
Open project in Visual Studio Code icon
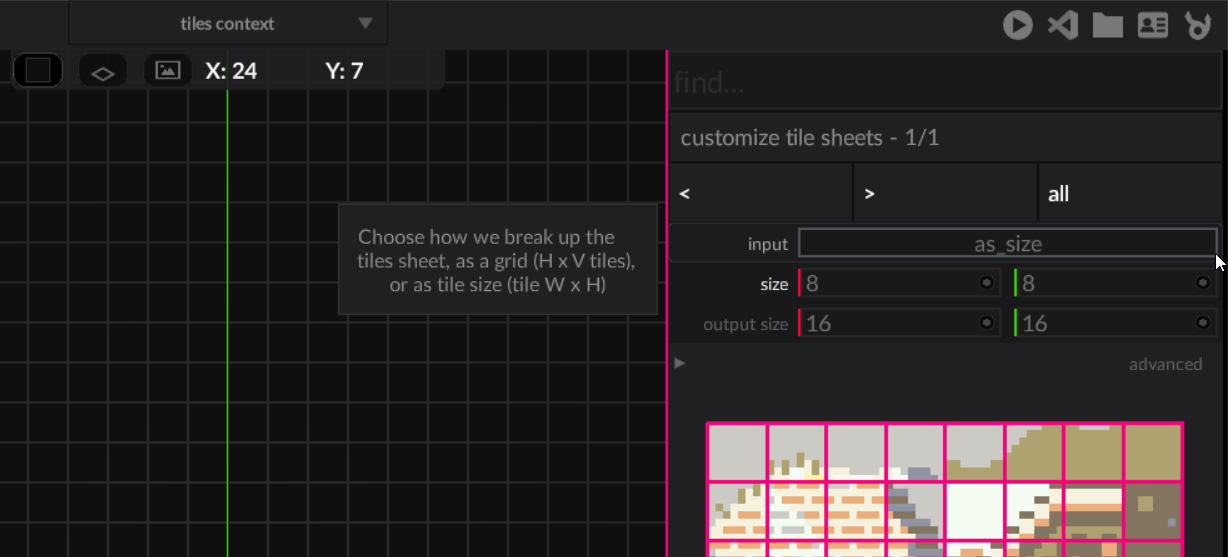pos(1062,25)
